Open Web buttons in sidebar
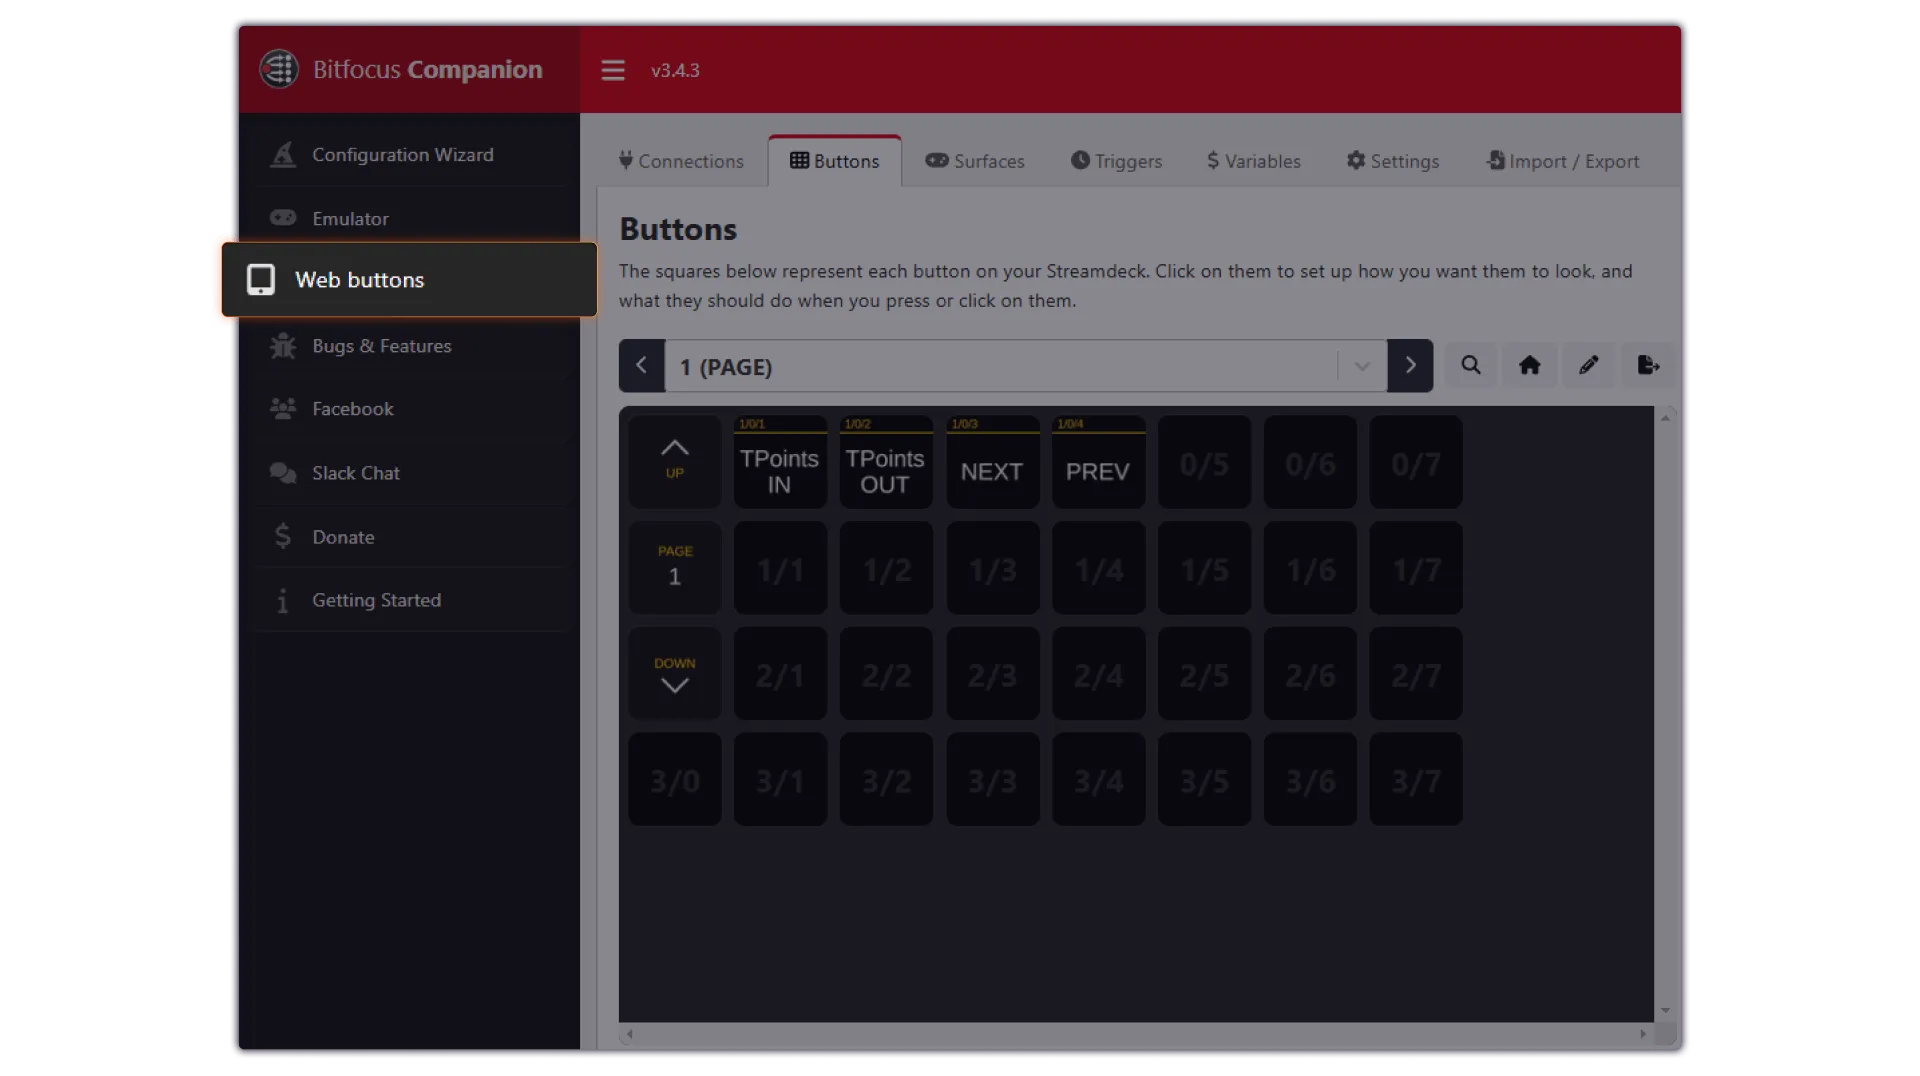 tap(410, 280)
